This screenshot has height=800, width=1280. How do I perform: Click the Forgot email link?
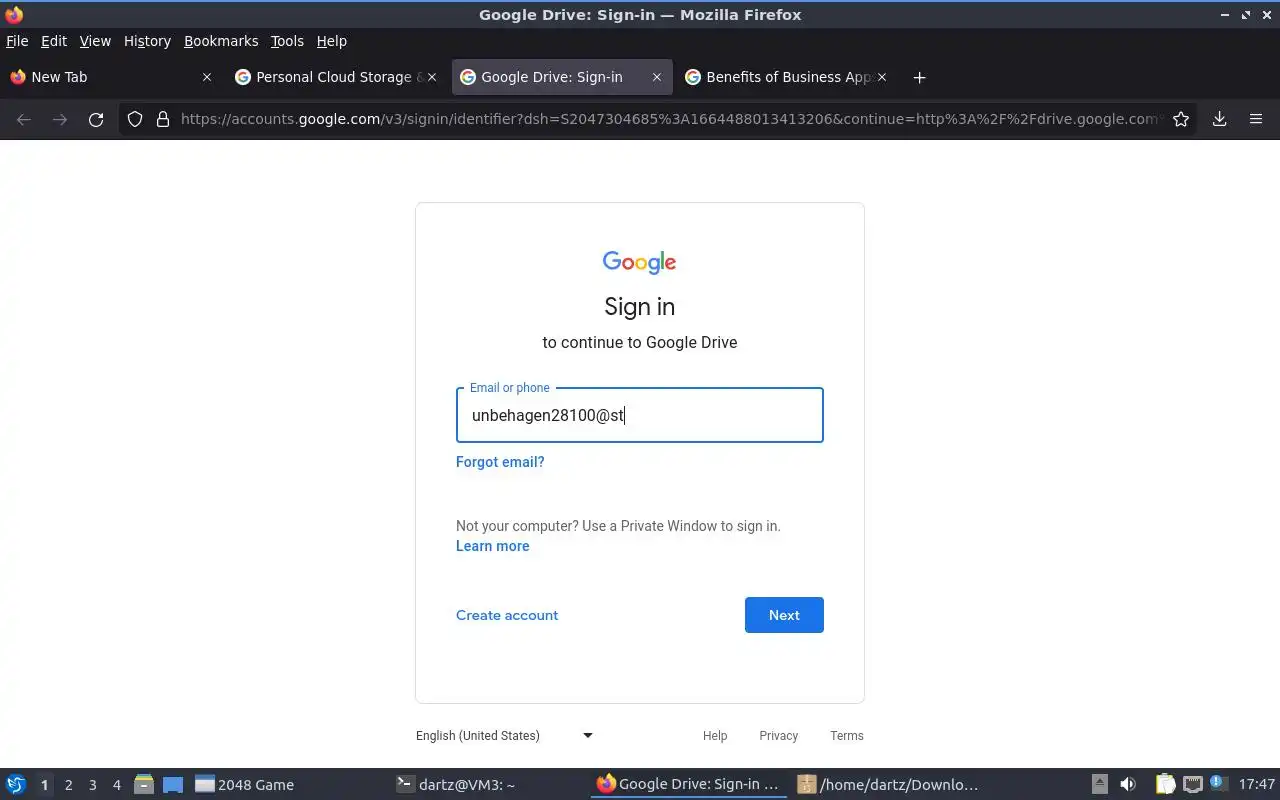500,462
